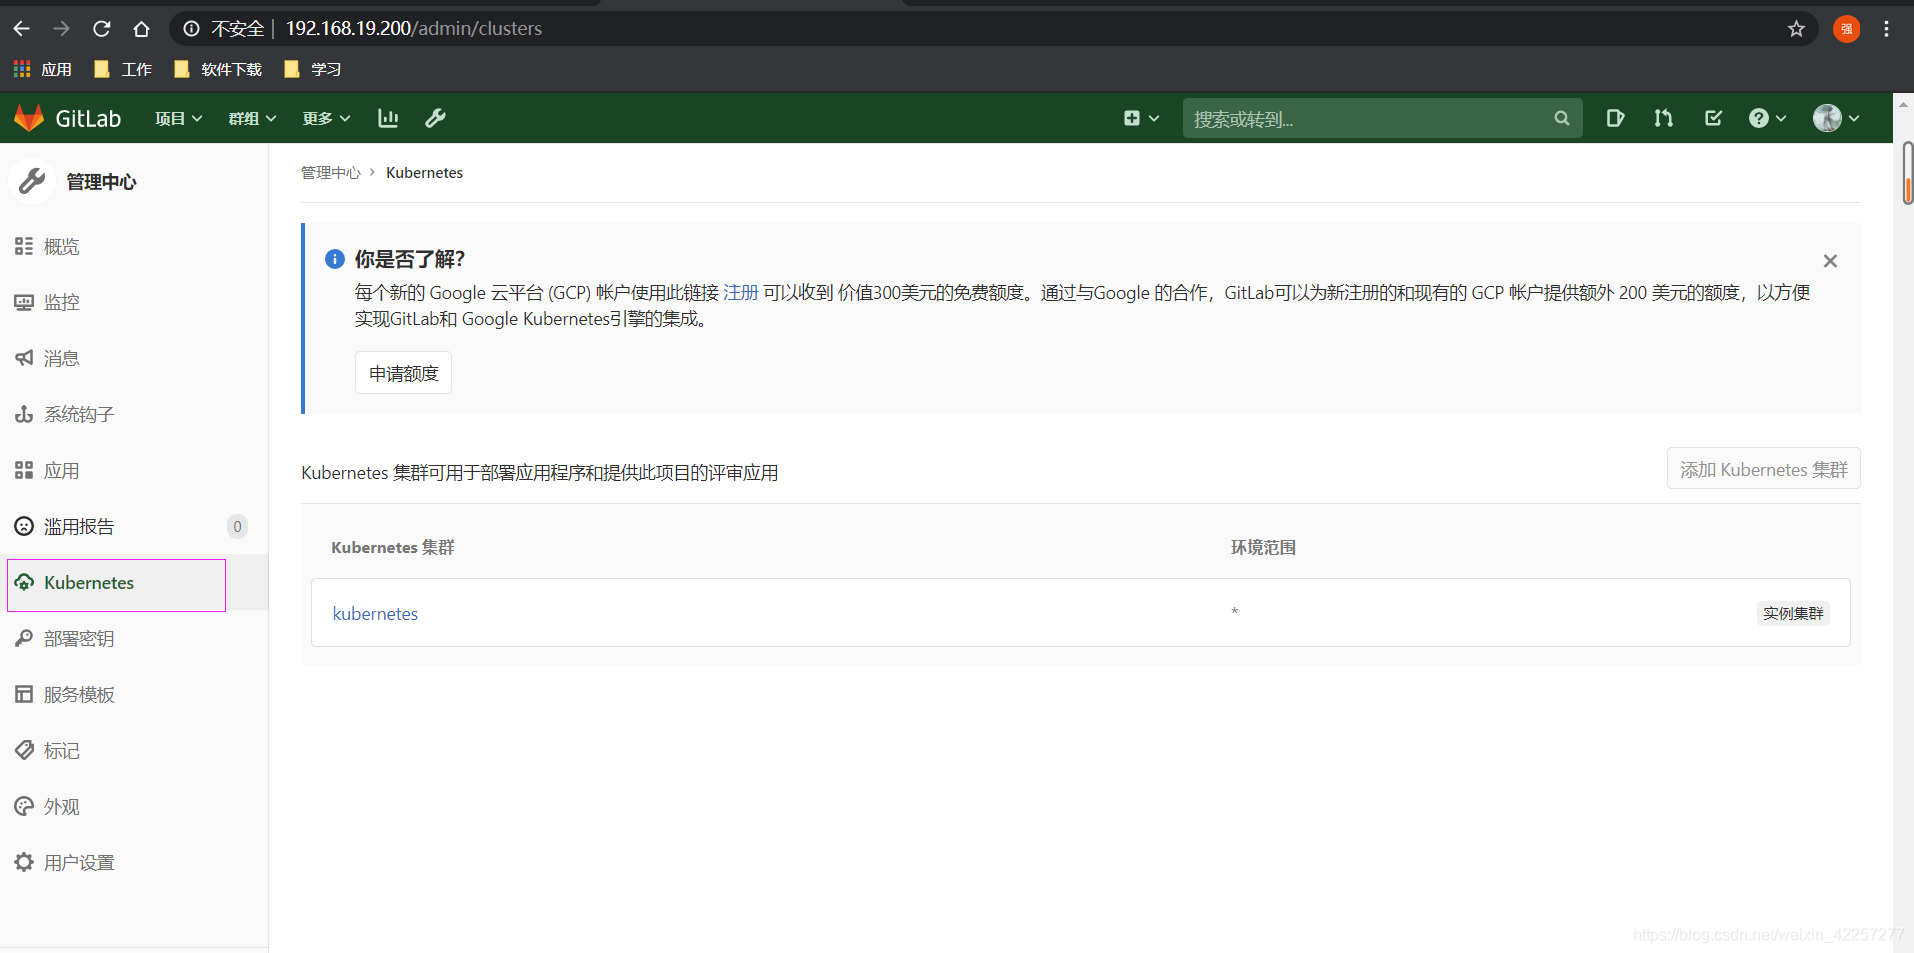Image resolution: width=1914 pixels, height=953 pixels.
Task: Click 添加 Kubernetes 集群 button
Action: [x=1763, y=469]
